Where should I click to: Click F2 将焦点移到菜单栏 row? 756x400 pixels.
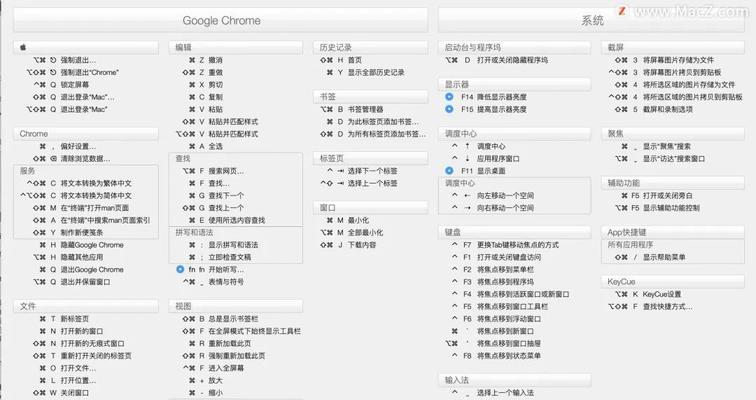(492, 269)
